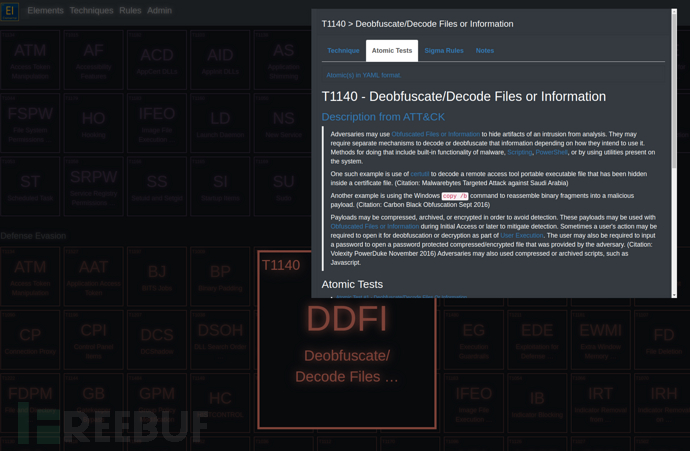The height and width of the screenshot is (451, 690).
Task: Select the CPI Control Panel Items tile
Action: (x=93, y=340)
